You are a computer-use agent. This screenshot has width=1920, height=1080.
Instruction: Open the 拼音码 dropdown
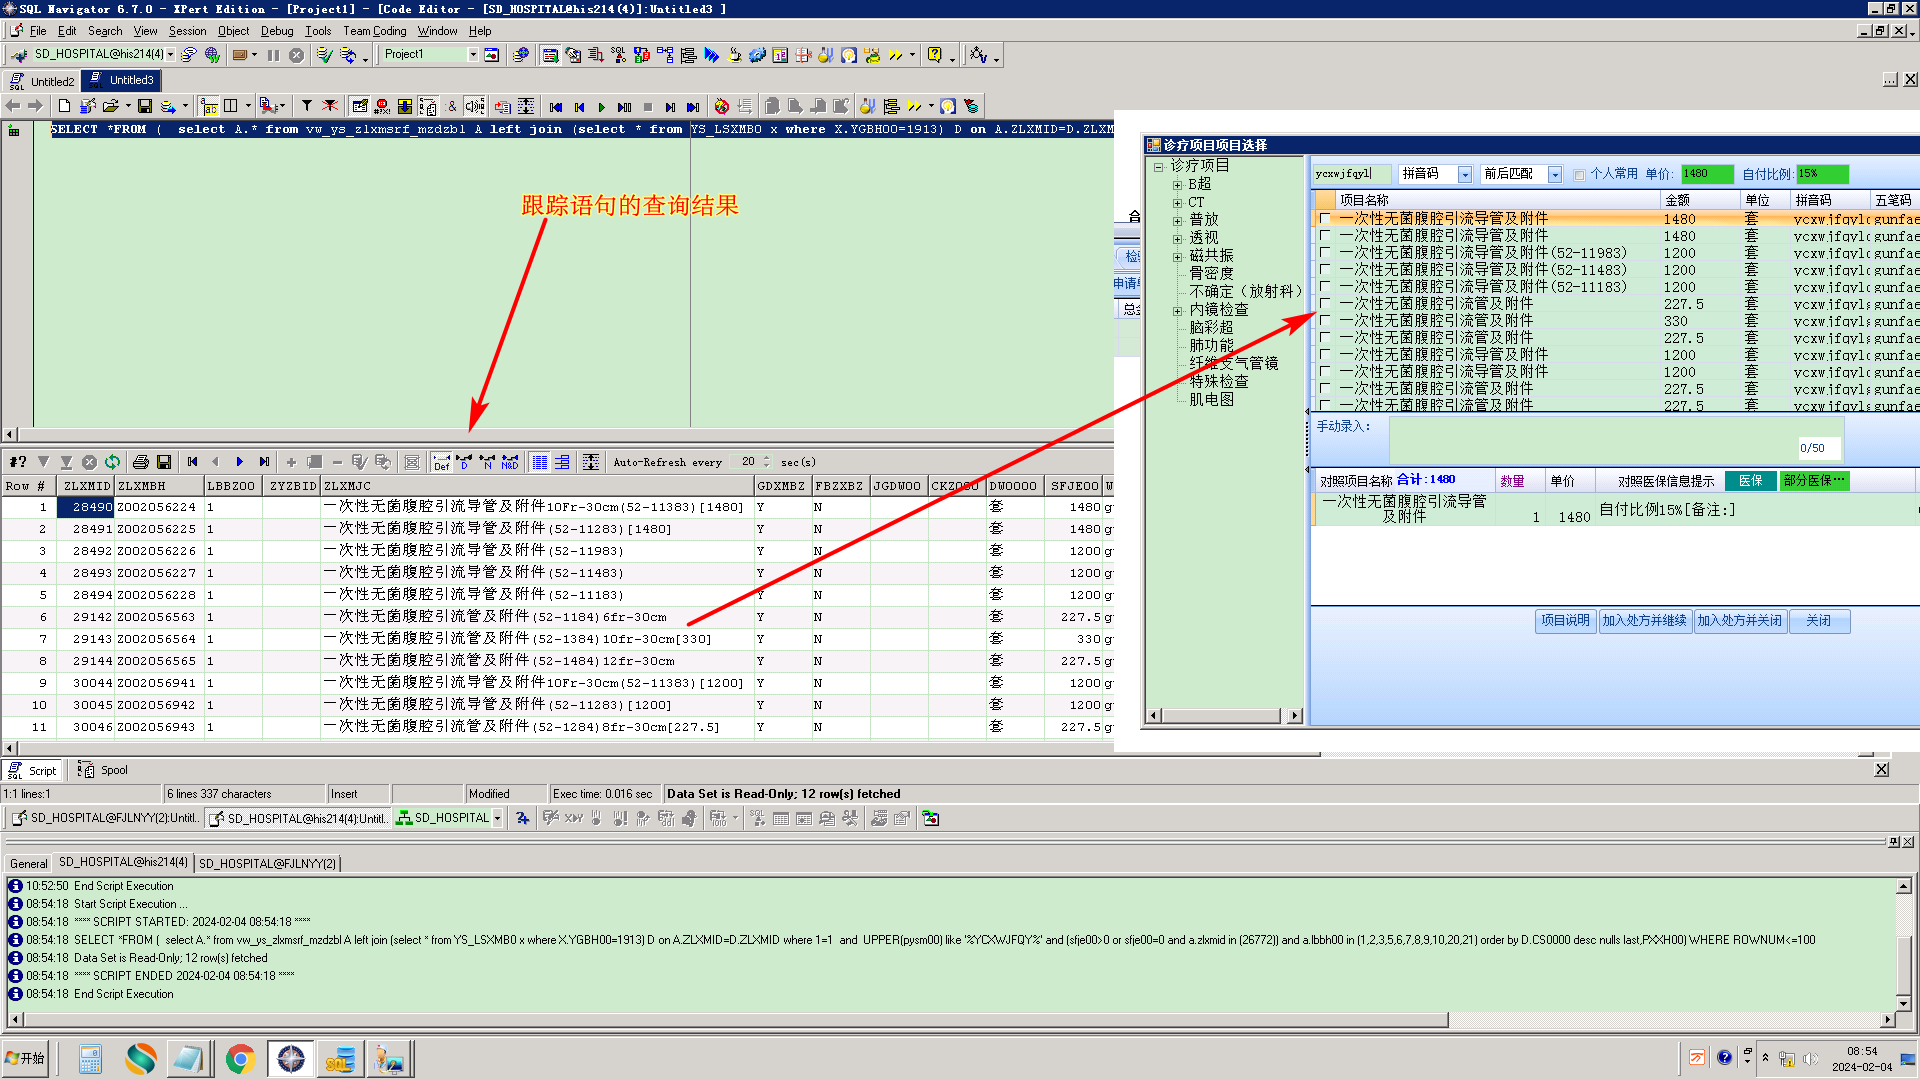[1465, 175]
